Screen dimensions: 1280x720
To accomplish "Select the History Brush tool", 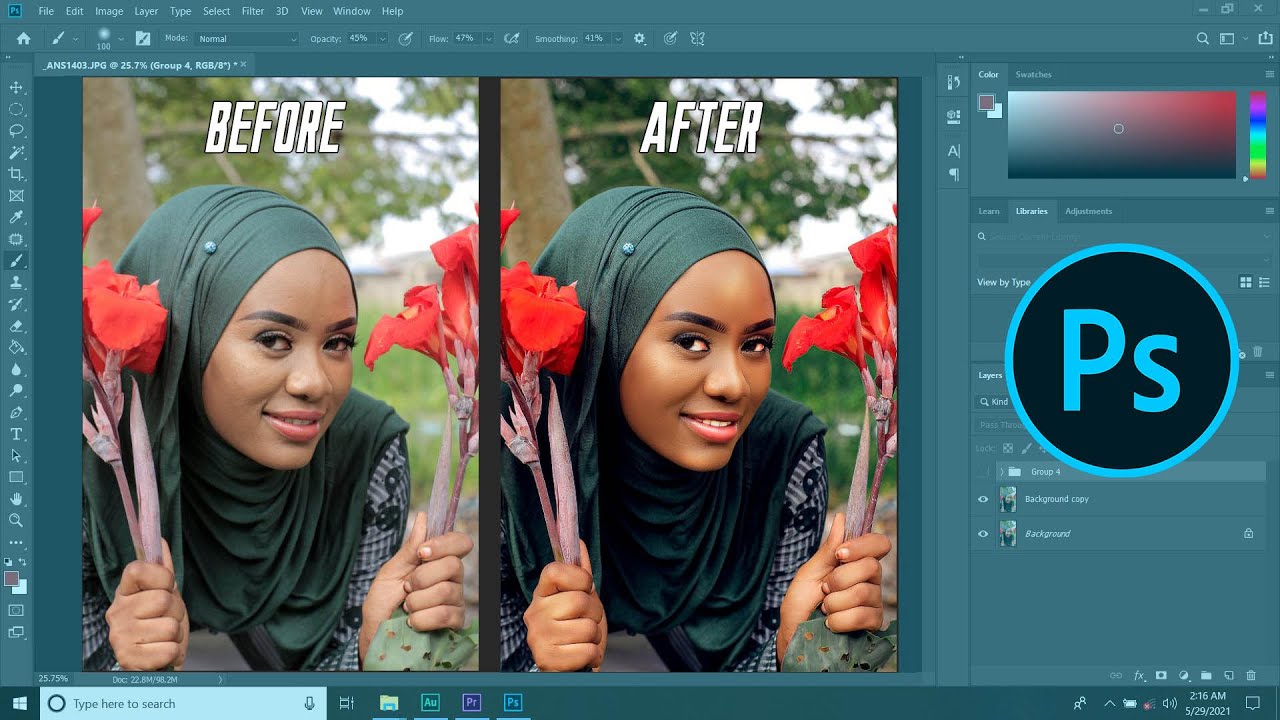I will (16, 304).
